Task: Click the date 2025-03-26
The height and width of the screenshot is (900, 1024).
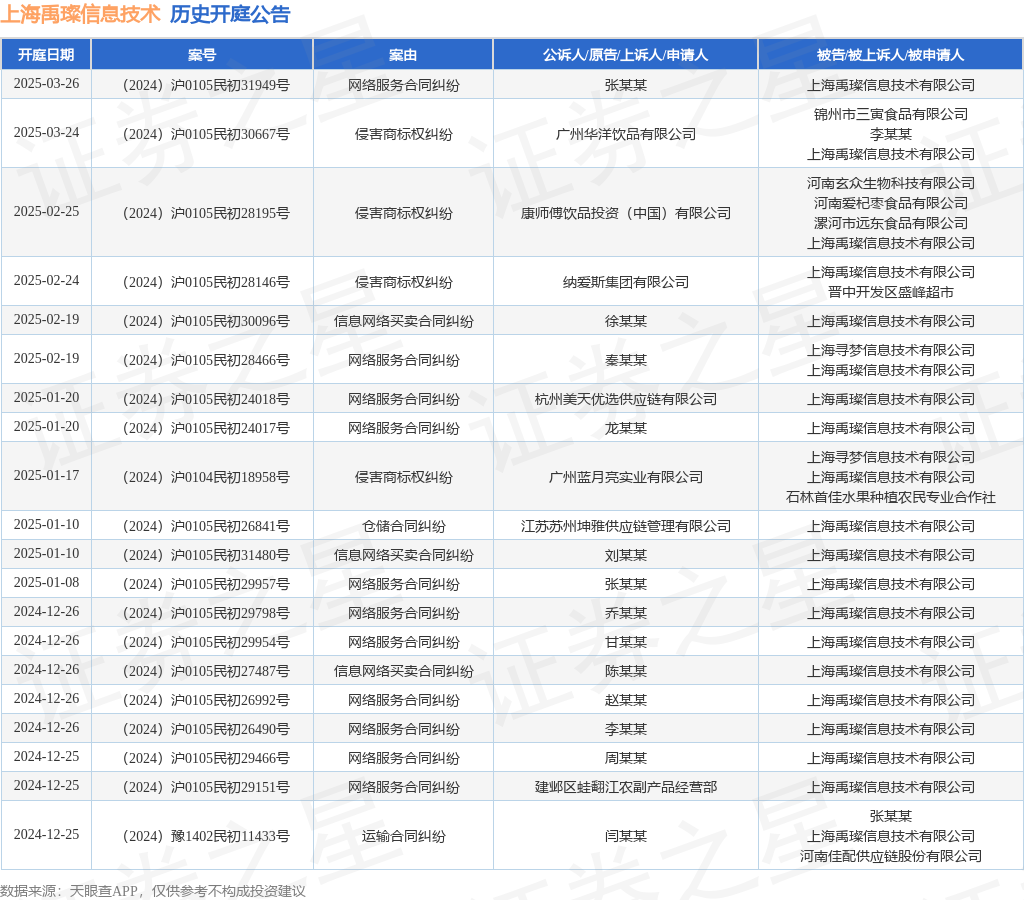Action: pos(46,84)
